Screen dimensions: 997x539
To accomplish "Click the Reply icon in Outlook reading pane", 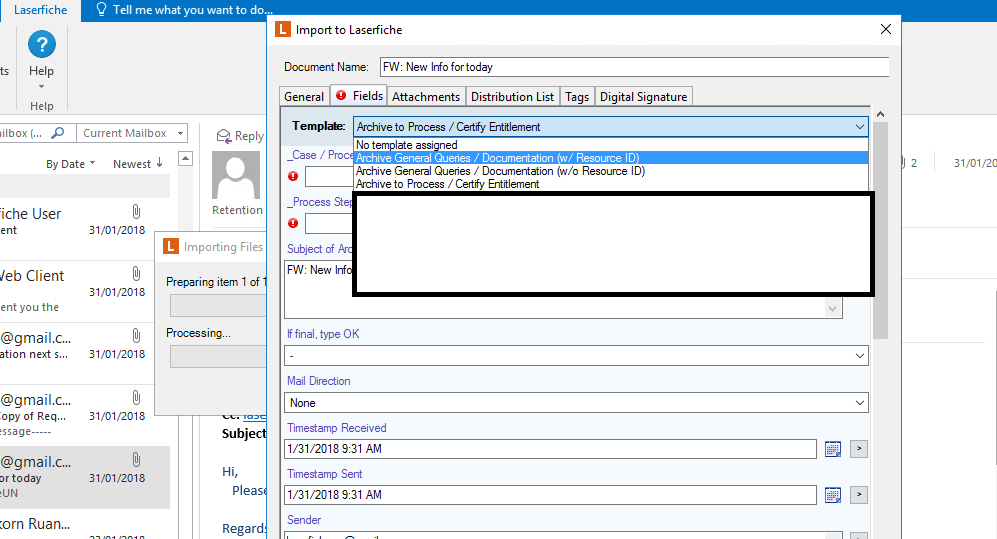I will 224,136.
